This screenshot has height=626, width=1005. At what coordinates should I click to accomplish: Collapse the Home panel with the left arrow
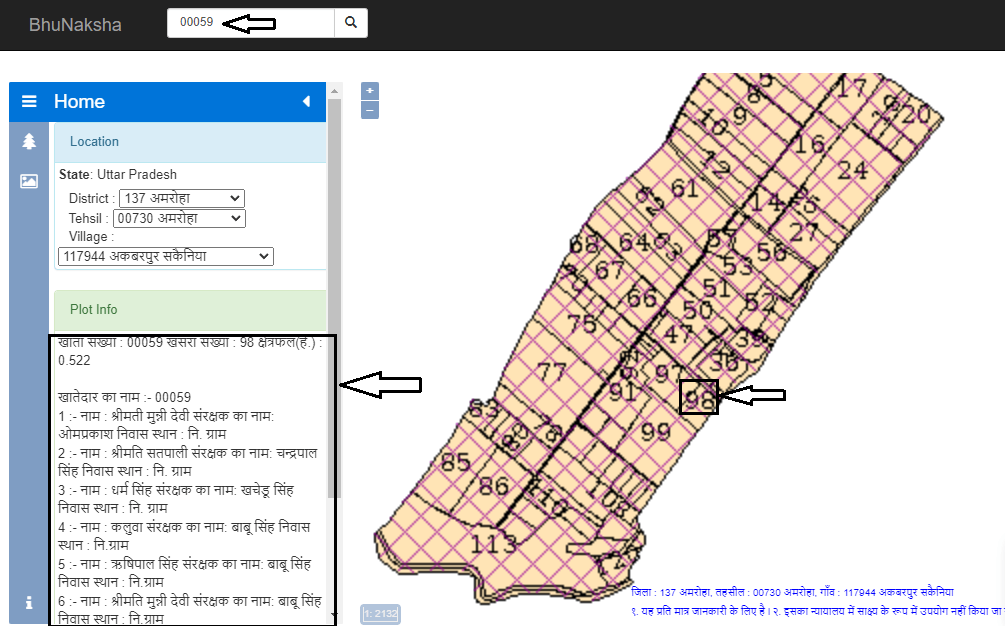(x=306, y=101)
